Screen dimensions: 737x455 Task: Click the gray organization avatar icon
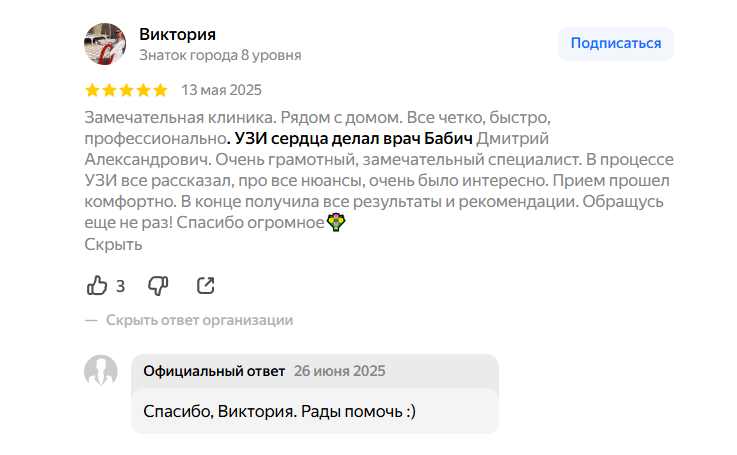tap(101, 371)
